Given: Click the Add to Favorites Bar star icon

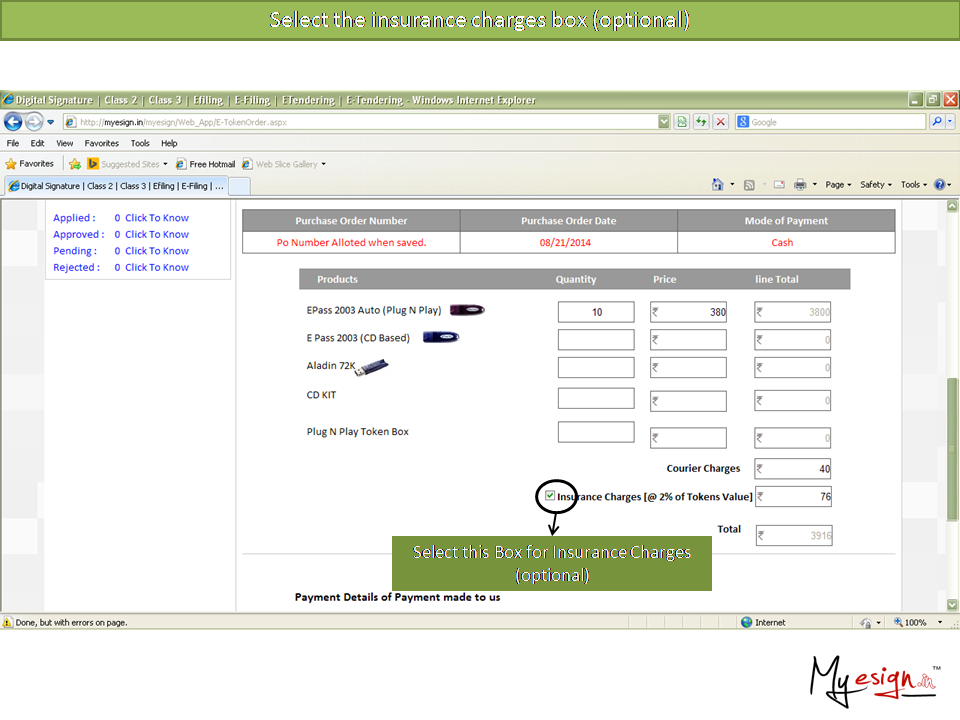Looking at the screenshot, I should (75, 164).
